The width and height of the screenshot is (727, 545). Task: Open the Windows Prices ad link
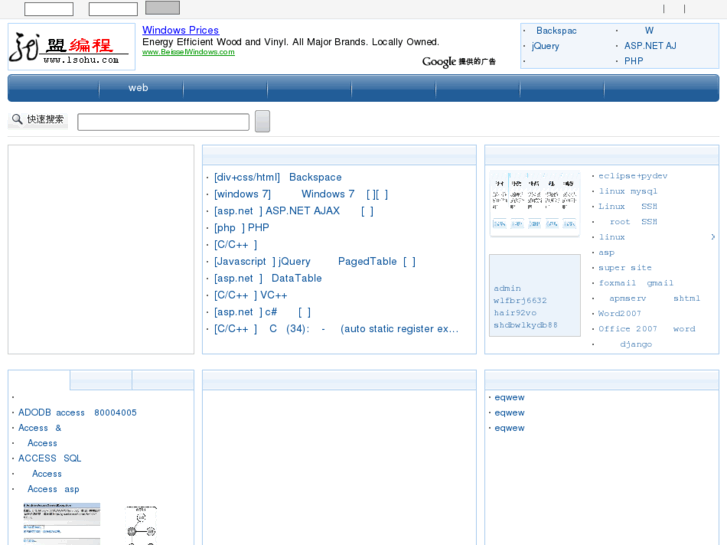[x=180, y=30]
